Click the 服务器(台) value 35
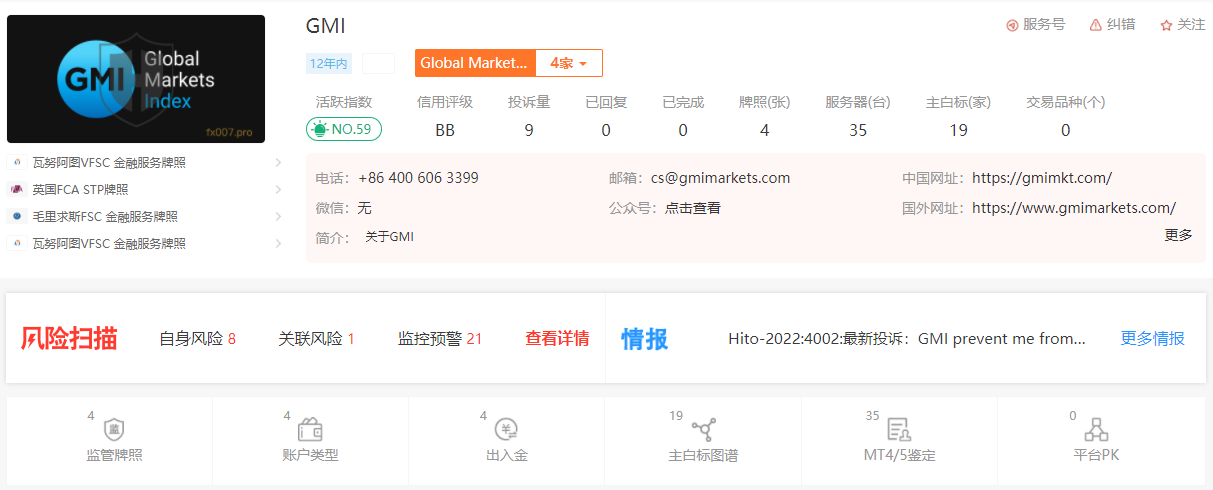The image size is (1213, 490). 858,130
